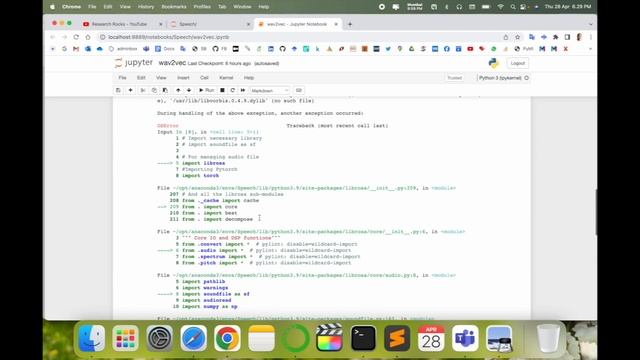Open Sublime Text from the dock

(x=397, y=338)
